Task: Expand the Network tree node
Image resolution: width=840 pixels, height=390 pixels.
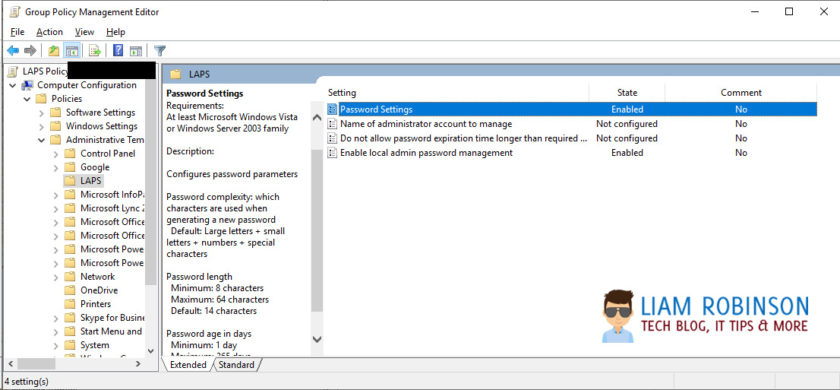Action: 56,277
